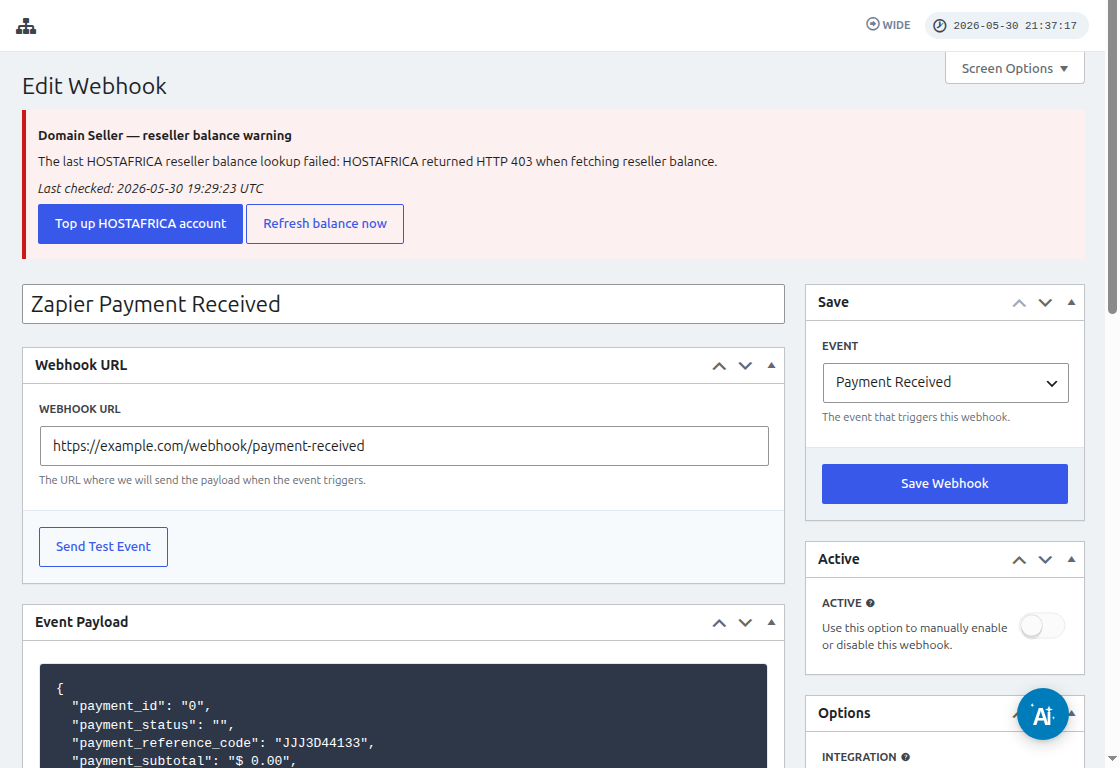
Task: Click the "Last checked: 2026-05-30 19:29:23 UTC" text
Action: pos(151,189)
